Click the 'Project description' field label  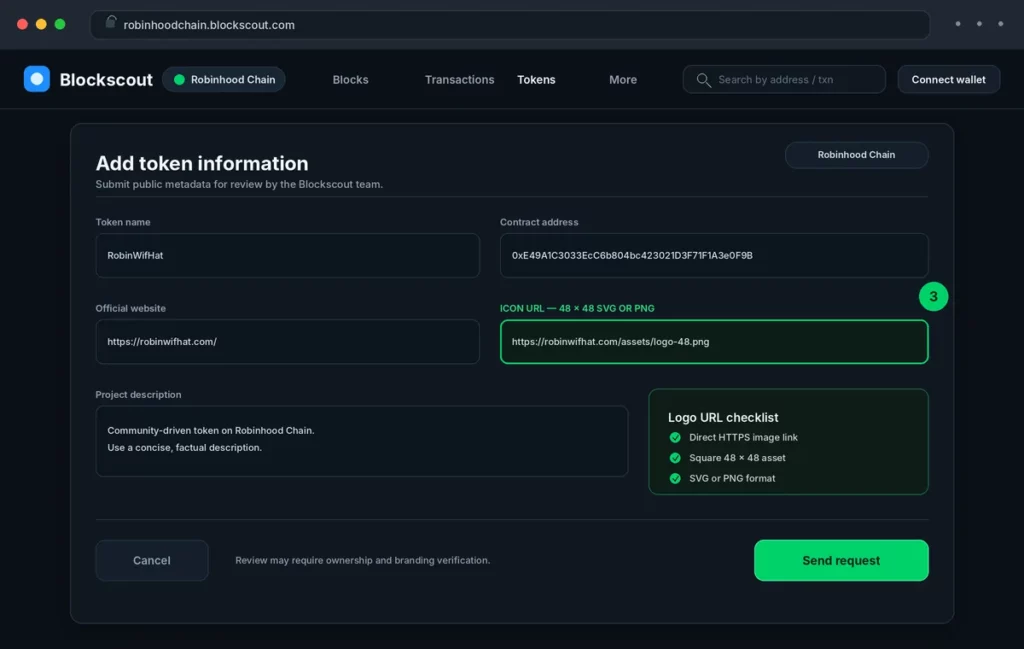coord(138,394)
